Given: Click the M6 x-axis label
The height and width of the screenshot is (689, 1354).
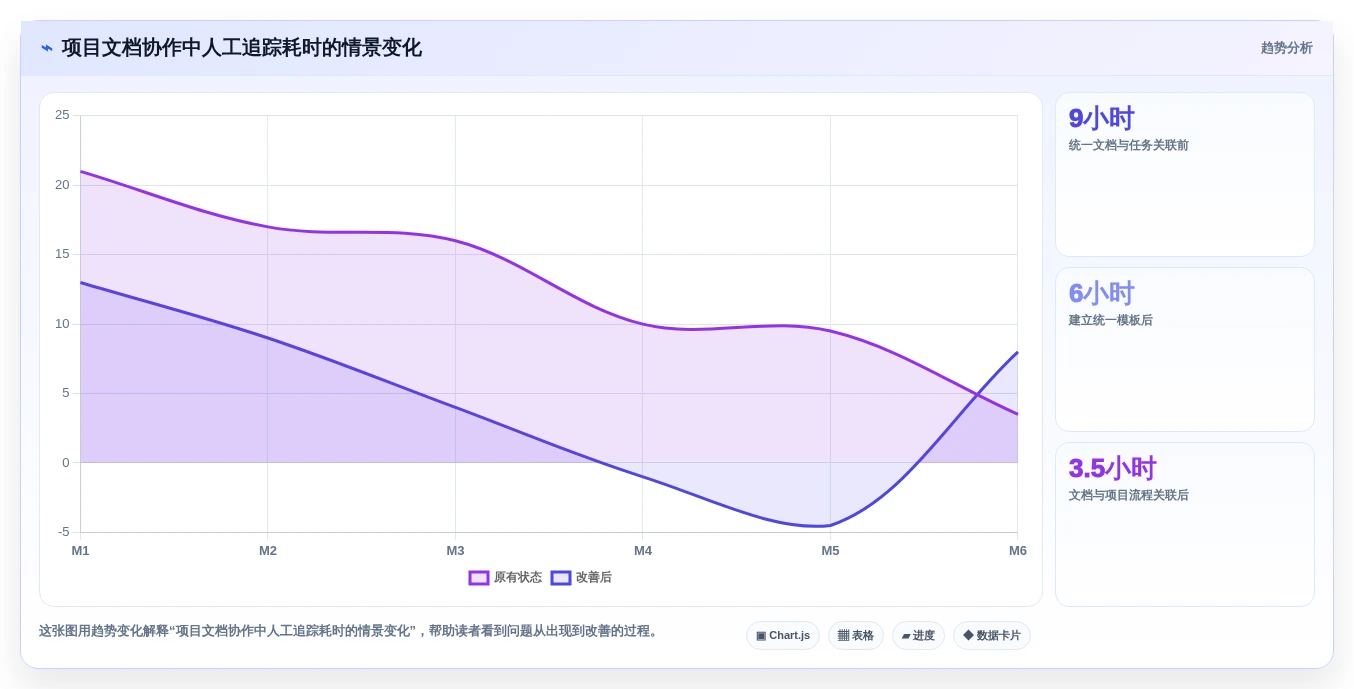Looking at the screenshot, I should pyautogui.click(x=1018, y=551).
